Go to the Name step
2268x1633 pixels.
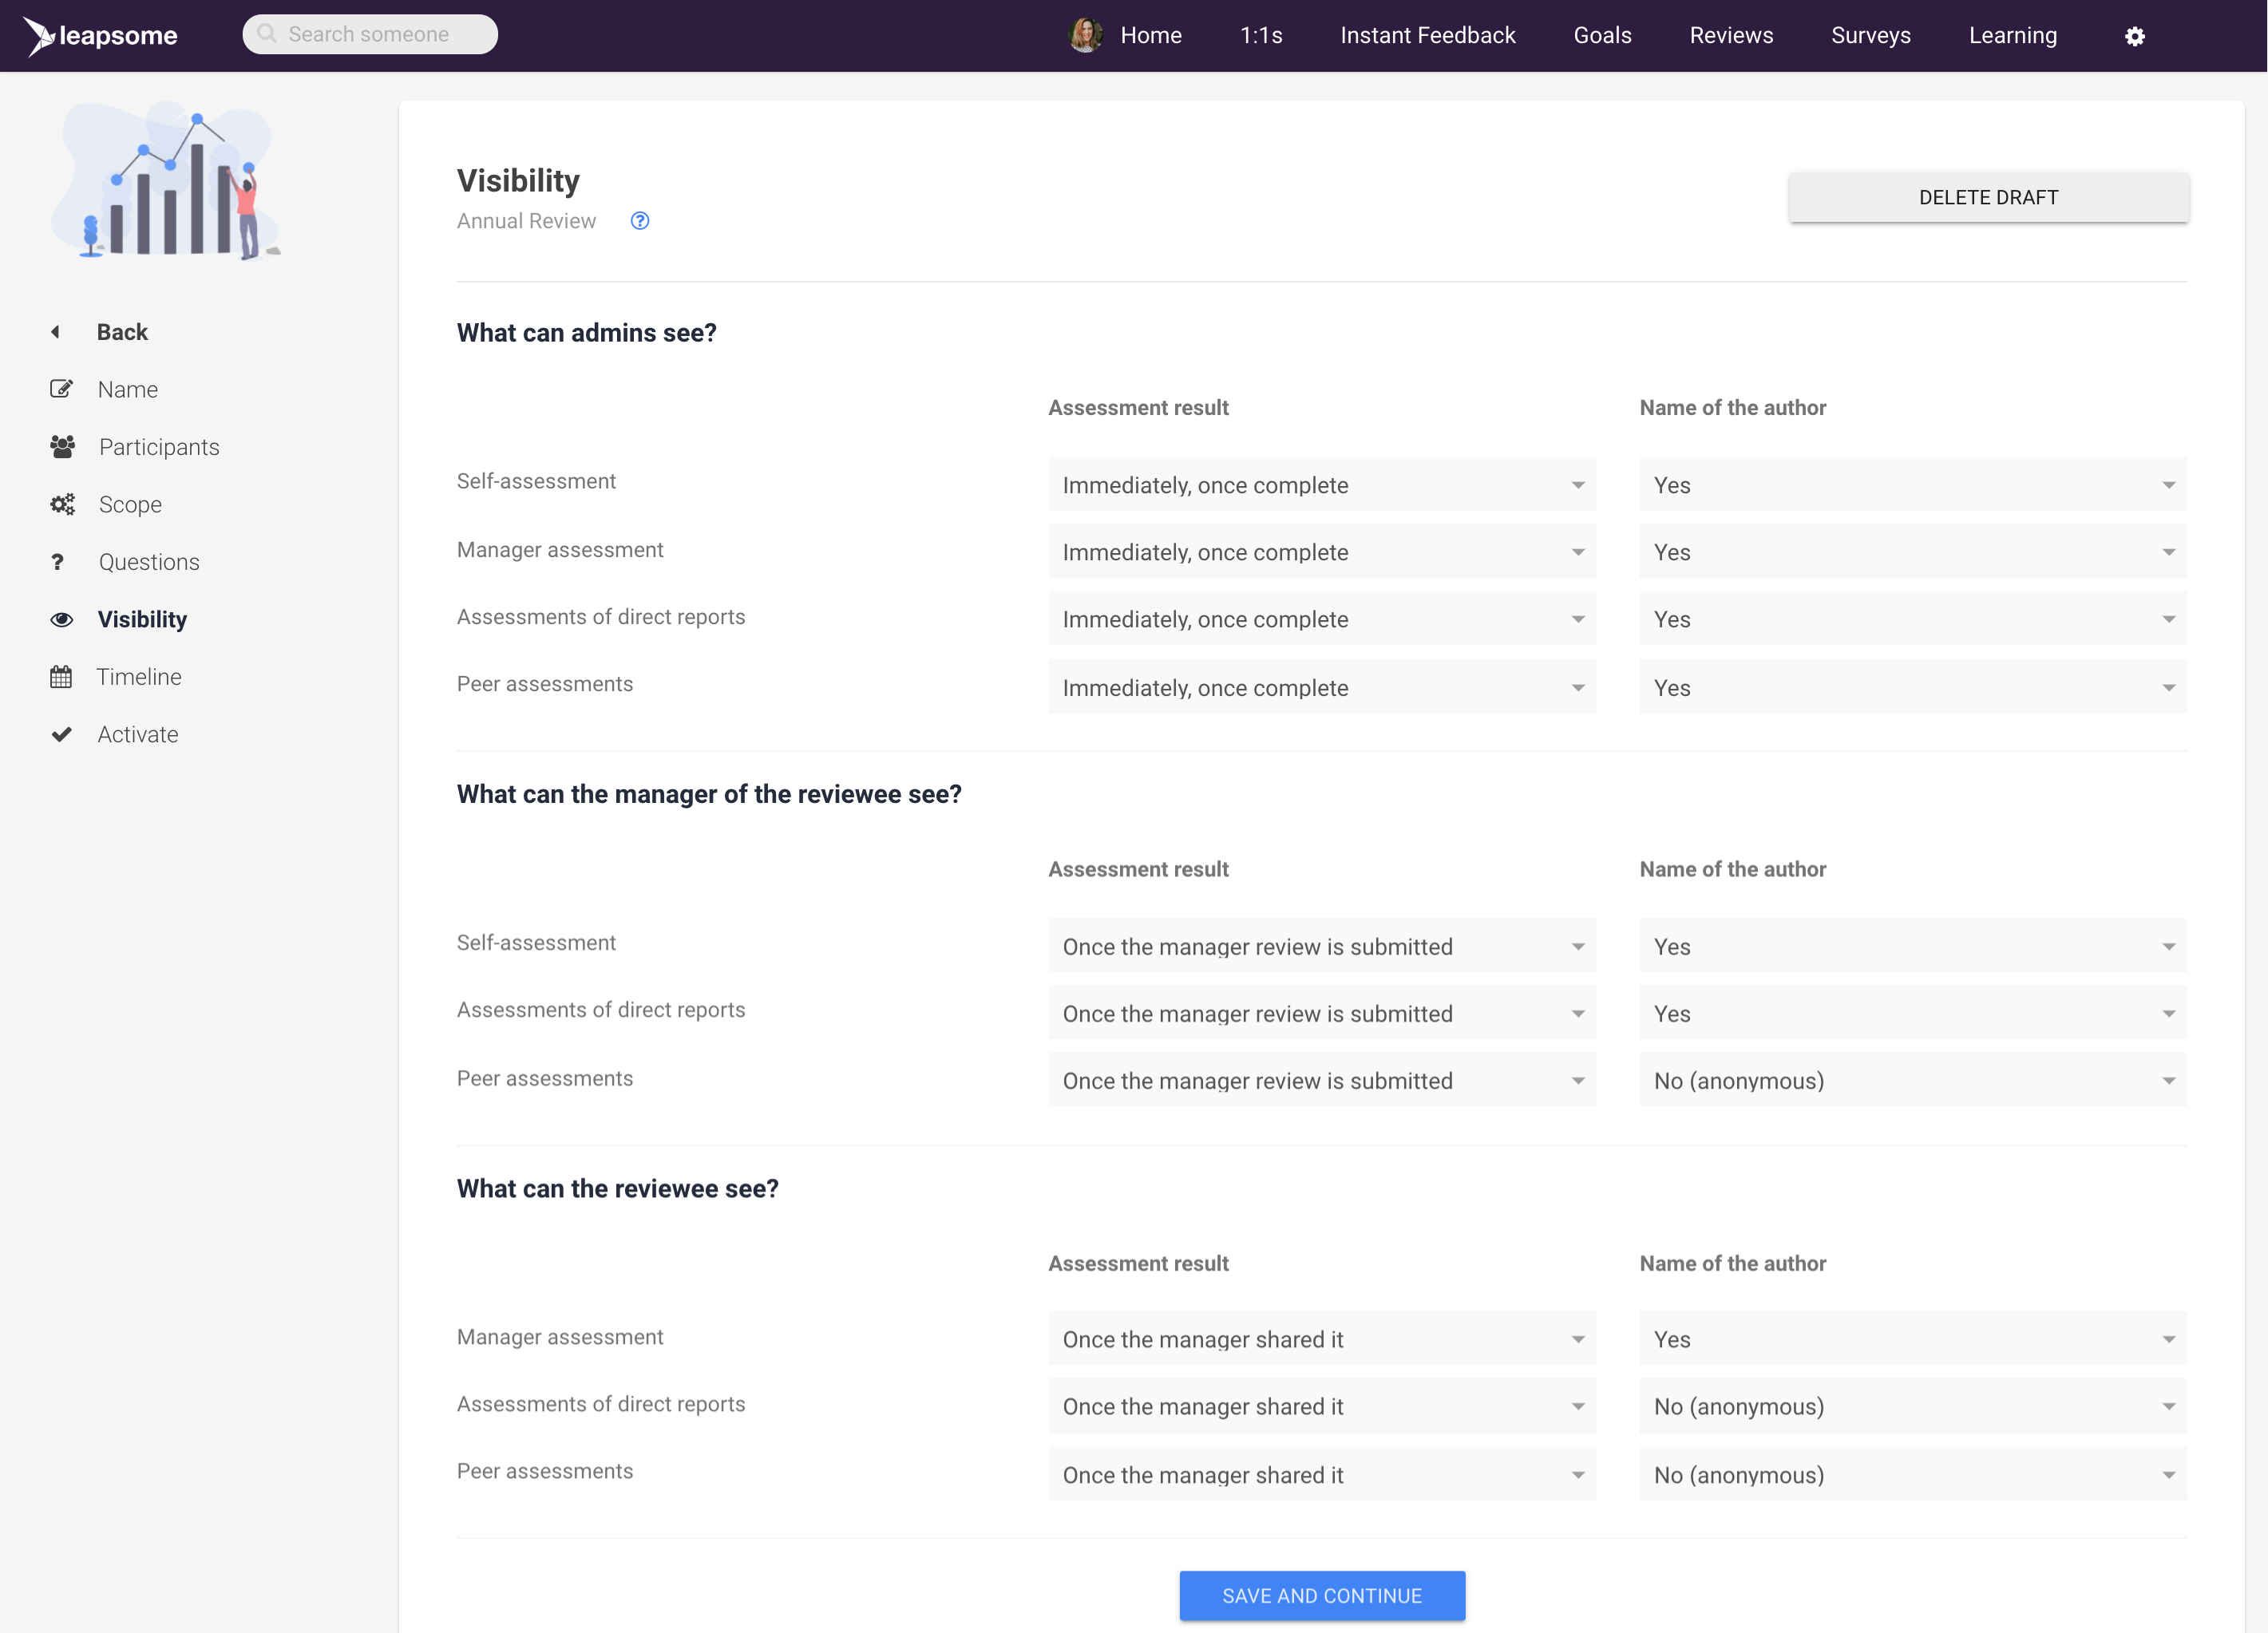pyautogui.click(x=128, y=389)
